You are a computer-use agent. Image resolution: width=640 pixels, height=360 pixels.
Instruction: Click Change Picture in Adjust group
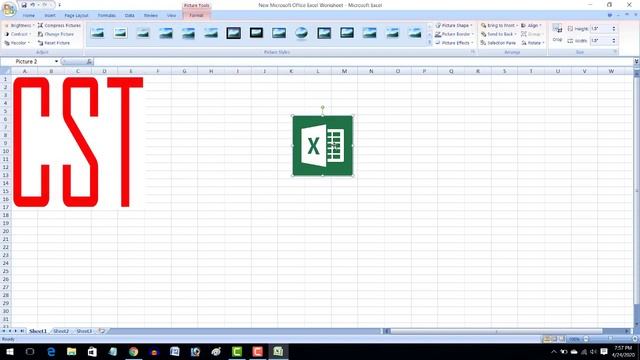(x=56, y=34)
